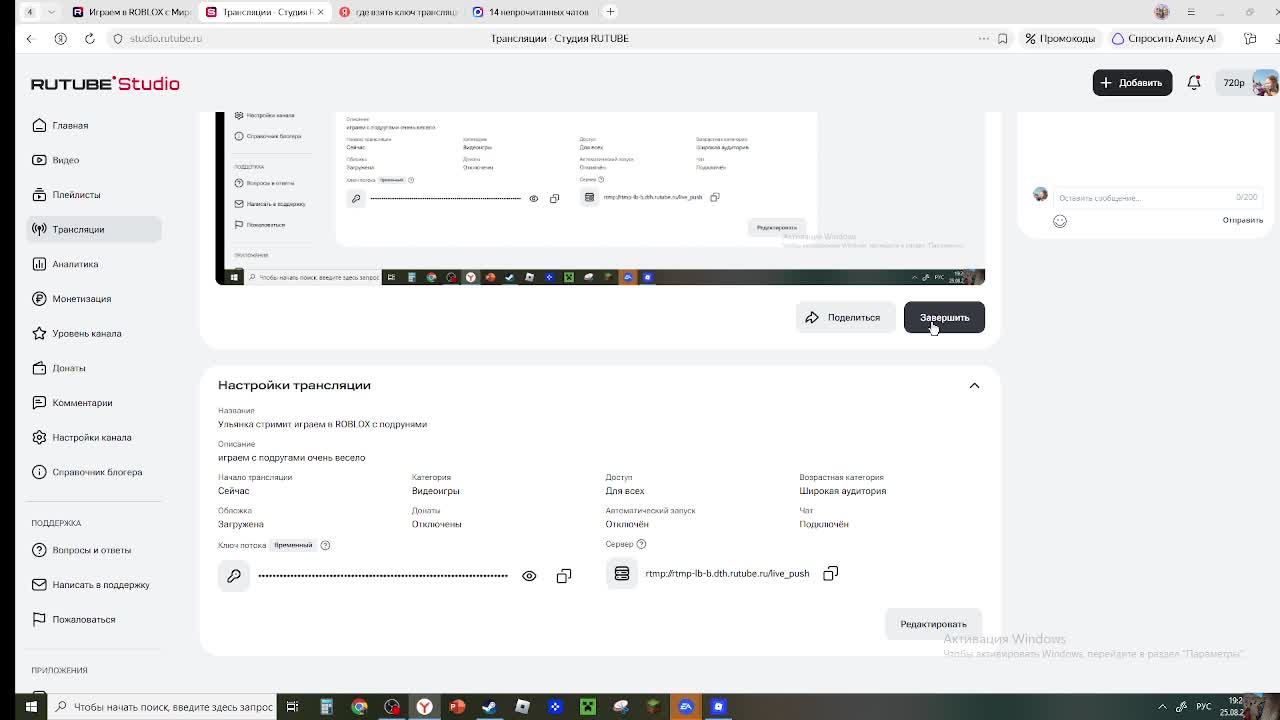Select rtmp://rtmp-lb-b.dth.rutube.ru/live_push text
Screen dimensions: 1280x720
click(x=727, y=574)
